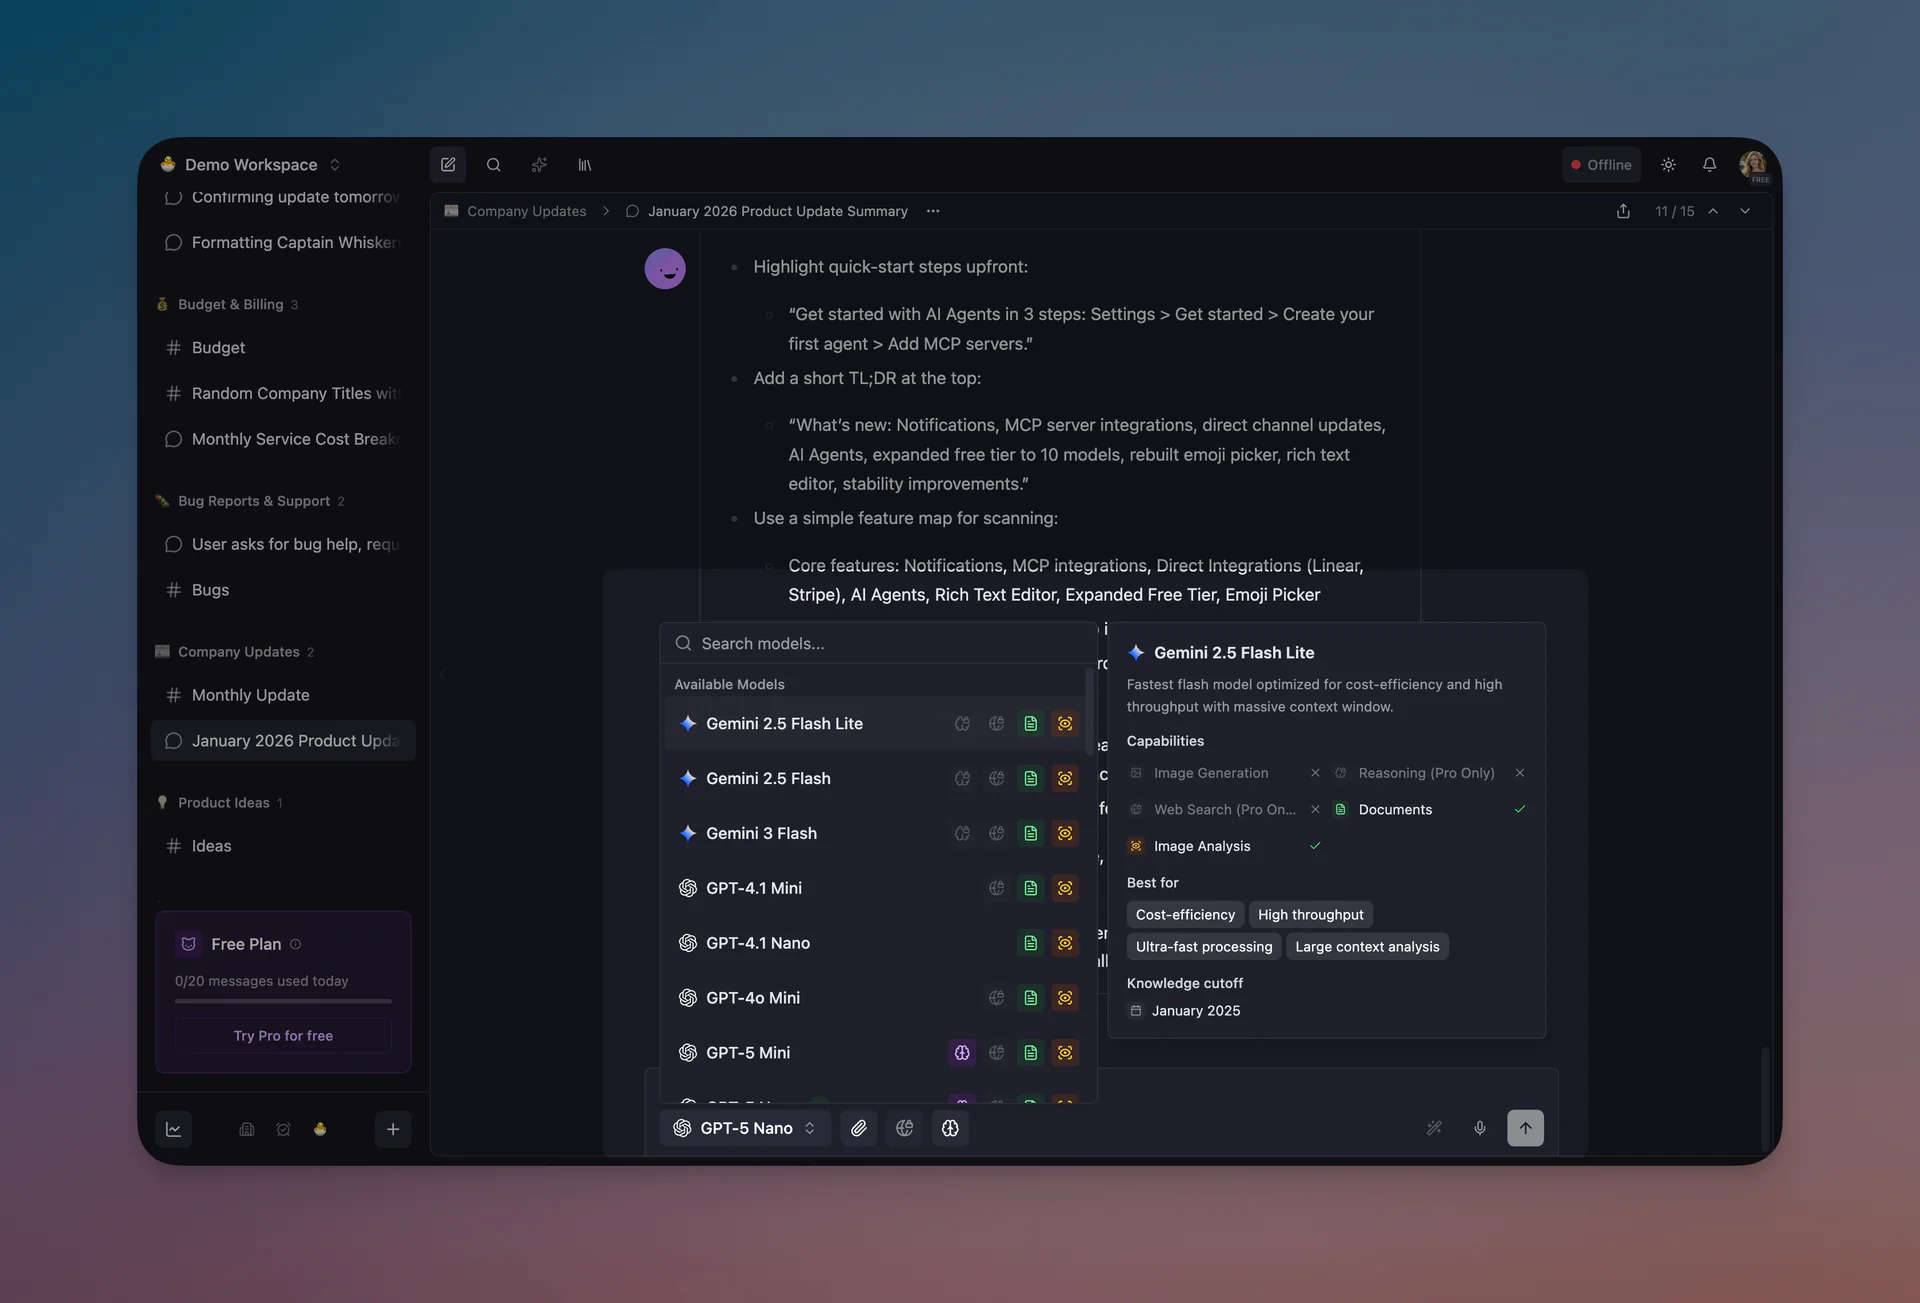This screenshot has height=1303, width=1920.
Task: Open the library icon in top toolbar
Action: (x=585, y=165)
